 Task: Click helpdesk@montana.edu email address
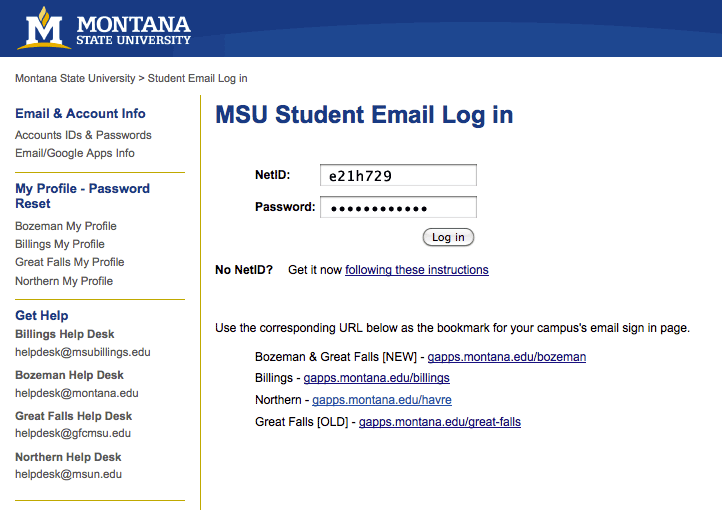tap(77, 393)
